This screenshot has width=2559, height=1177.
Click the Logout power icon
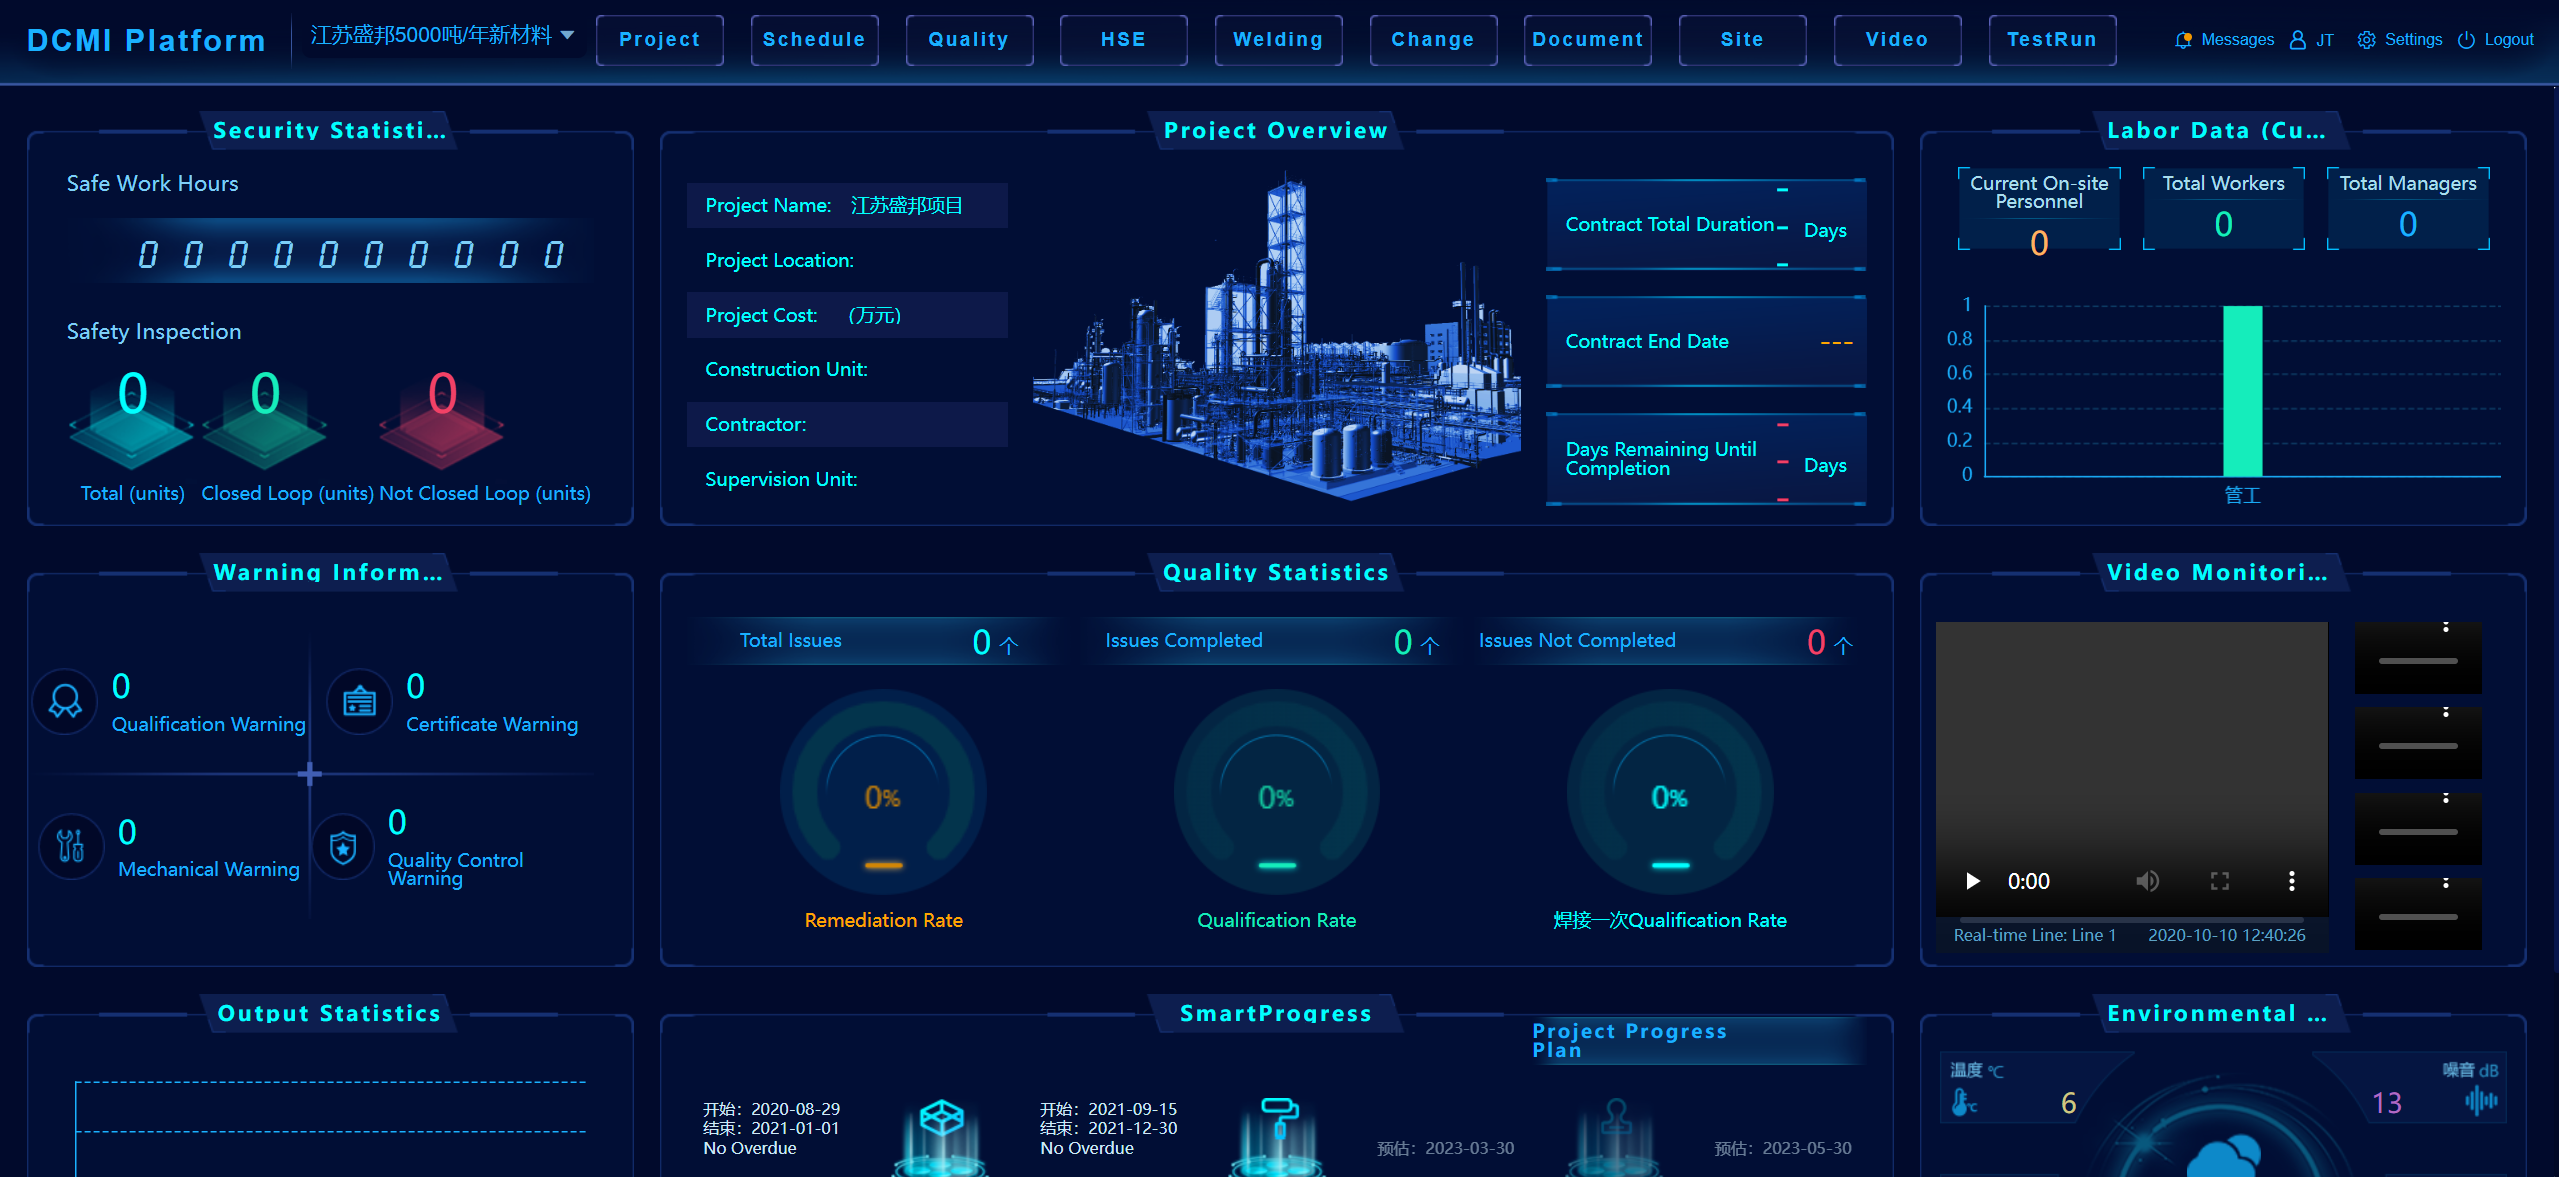click(2466, 40)
